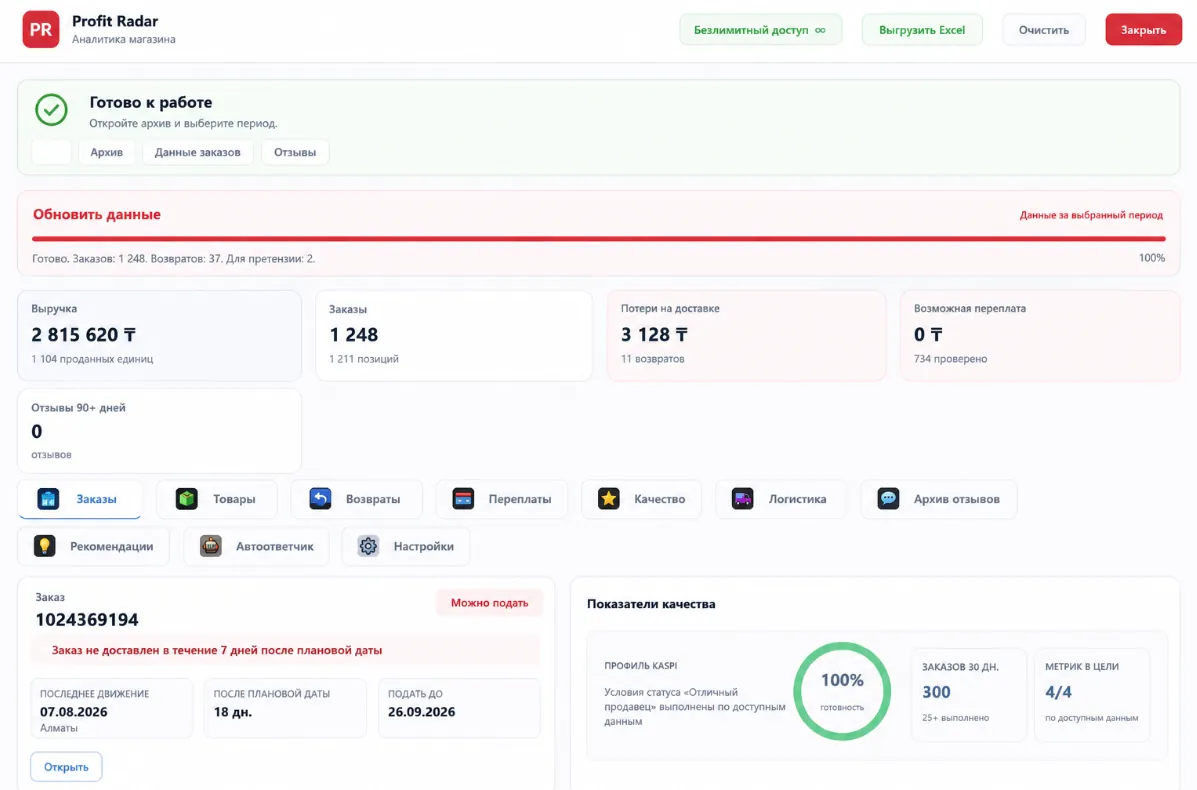Open the Рекомендации tab
Image resolution: width=1197 pixels, height=790 pixels.
tap(93, 547)
